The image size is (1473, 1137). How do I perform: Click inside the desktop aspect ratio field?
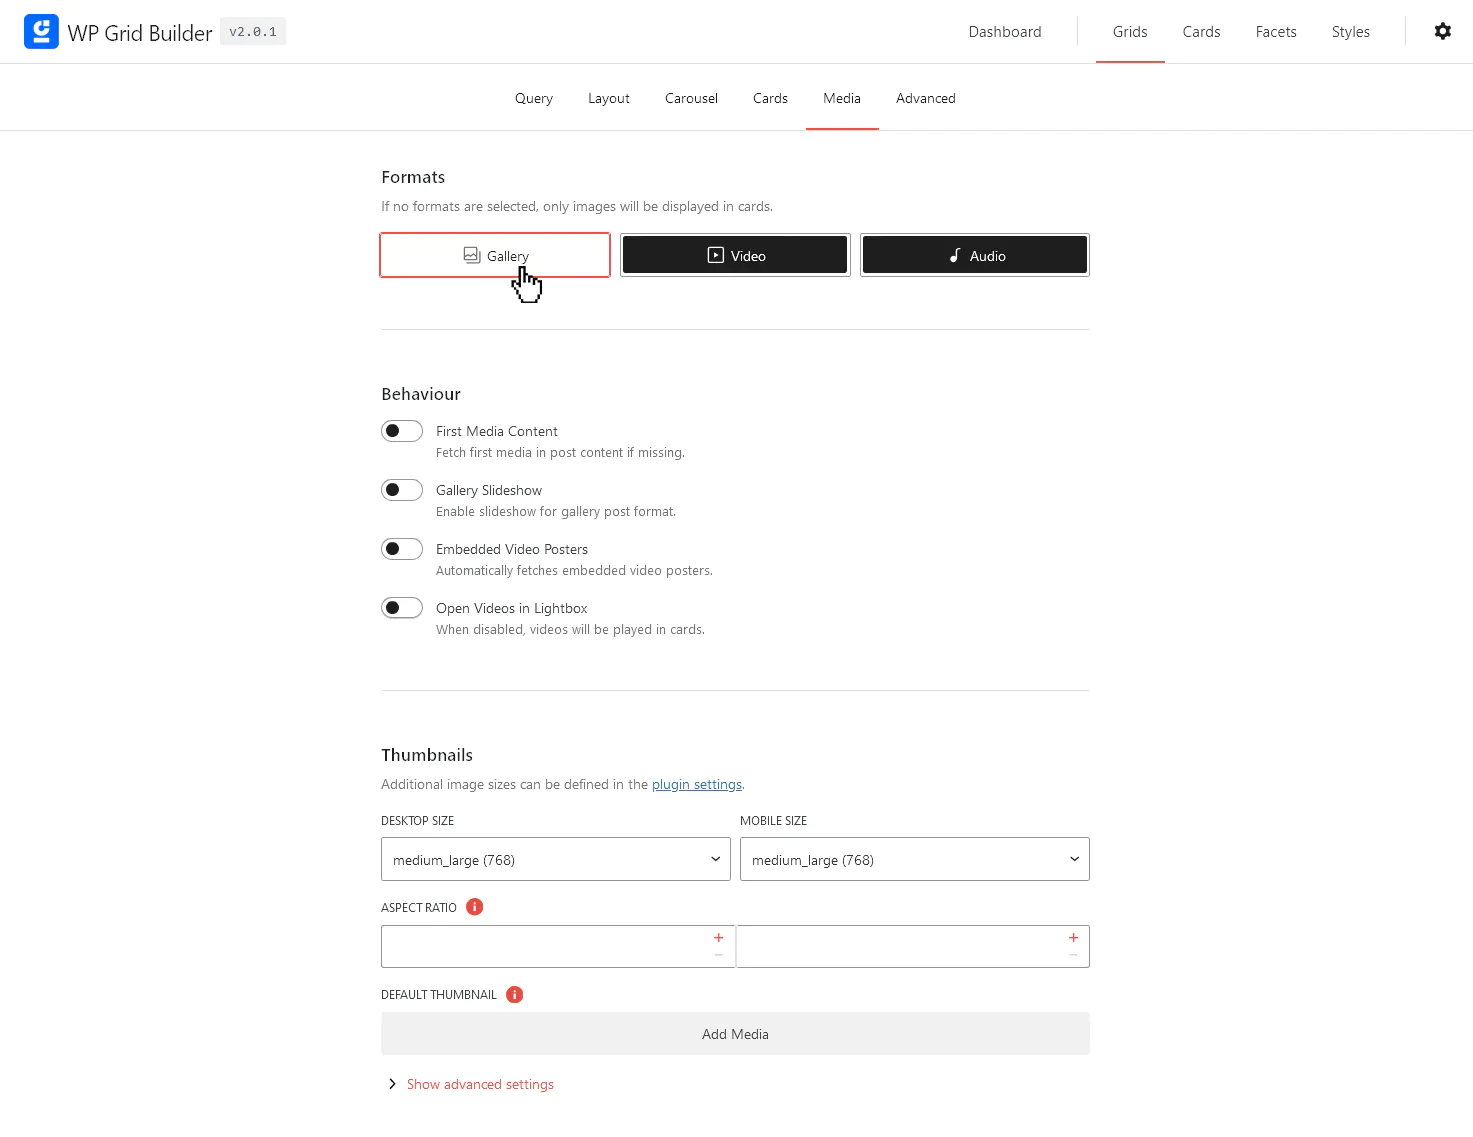click(x=540, y=946)
